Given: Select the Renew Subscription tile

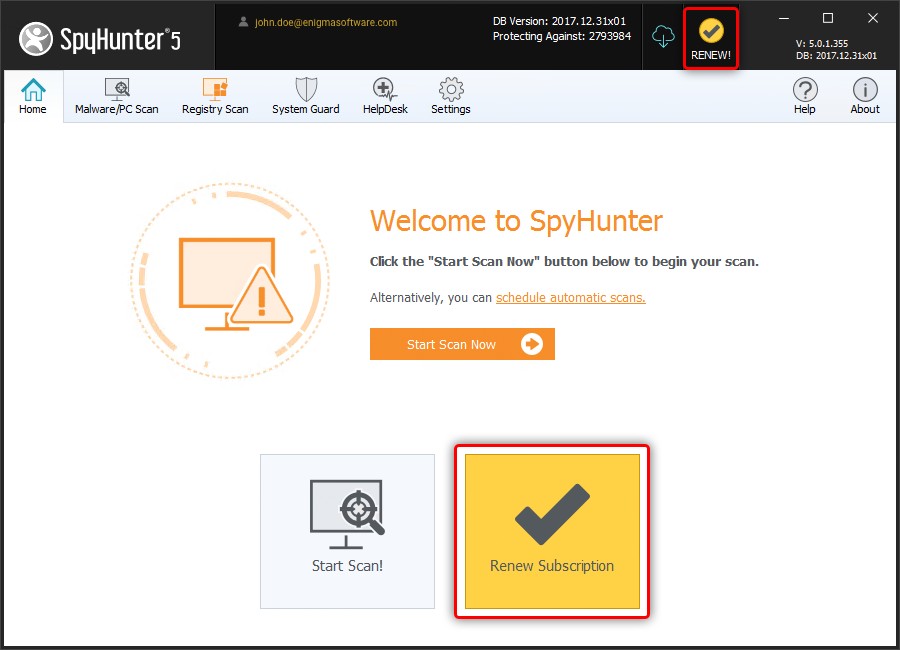Looking at the screenshot, I should pos(552,531).
